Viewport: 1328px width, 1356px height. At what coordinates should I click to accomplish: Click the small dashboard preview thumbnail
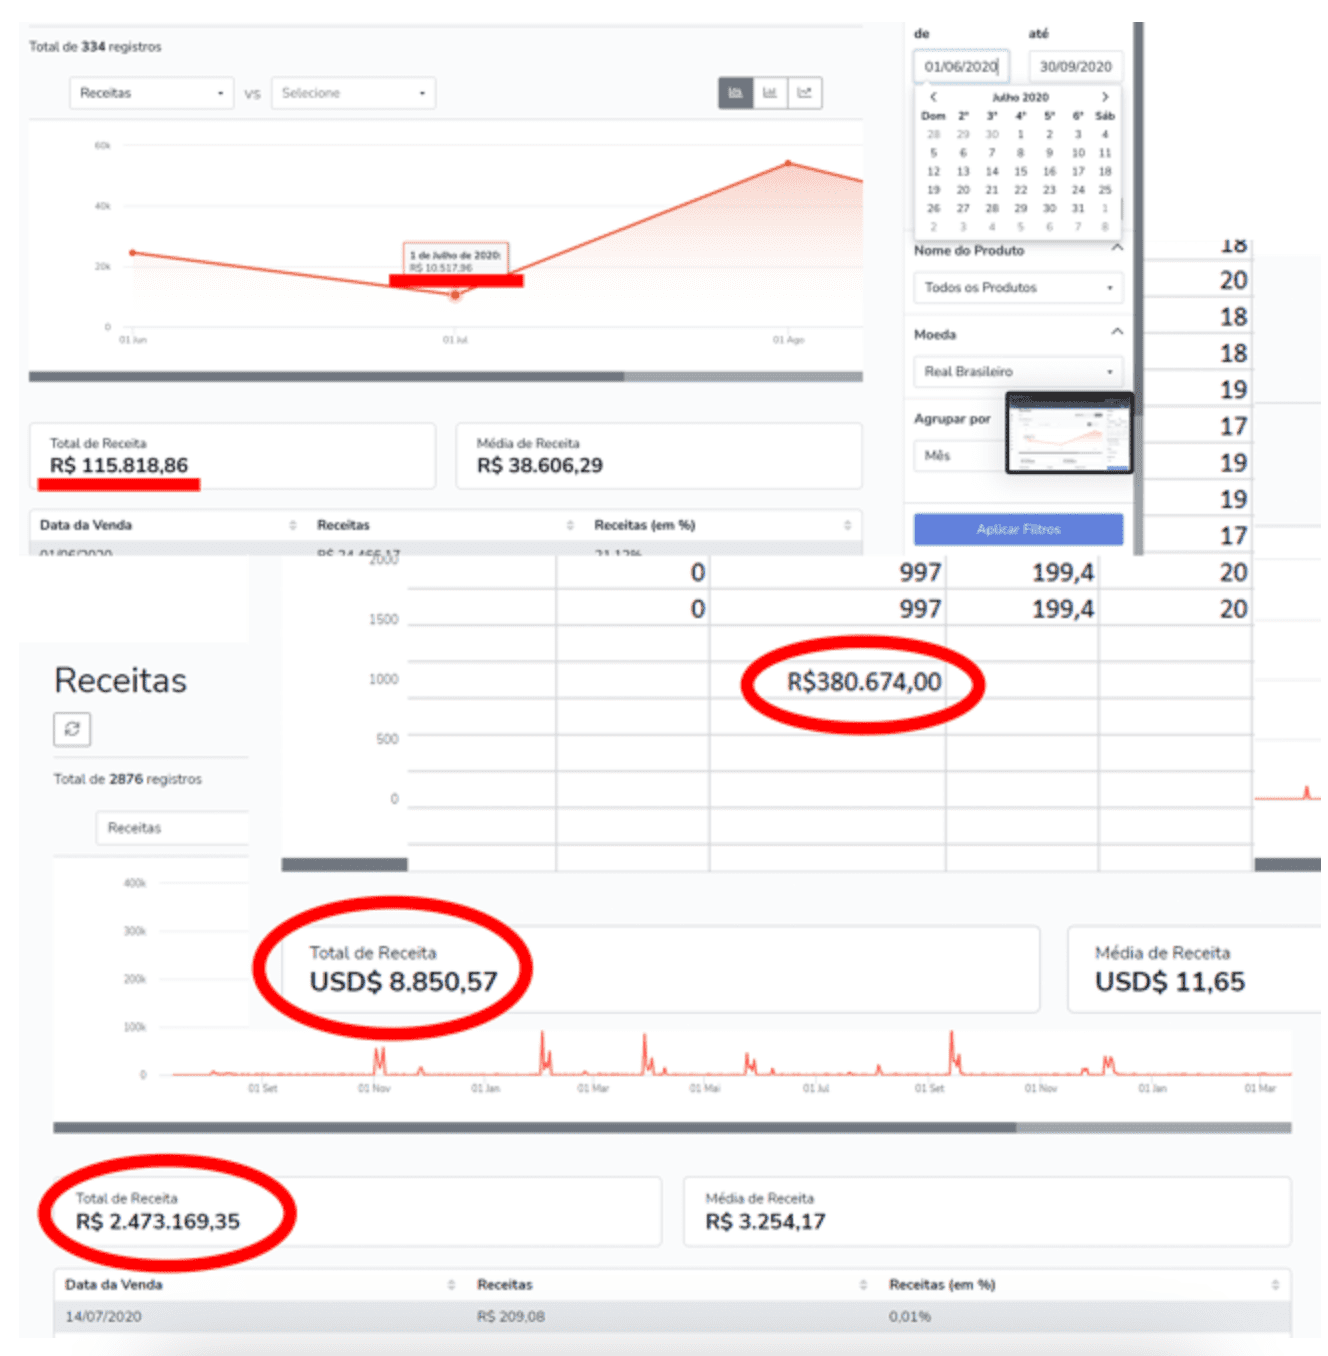point(1069,433)
